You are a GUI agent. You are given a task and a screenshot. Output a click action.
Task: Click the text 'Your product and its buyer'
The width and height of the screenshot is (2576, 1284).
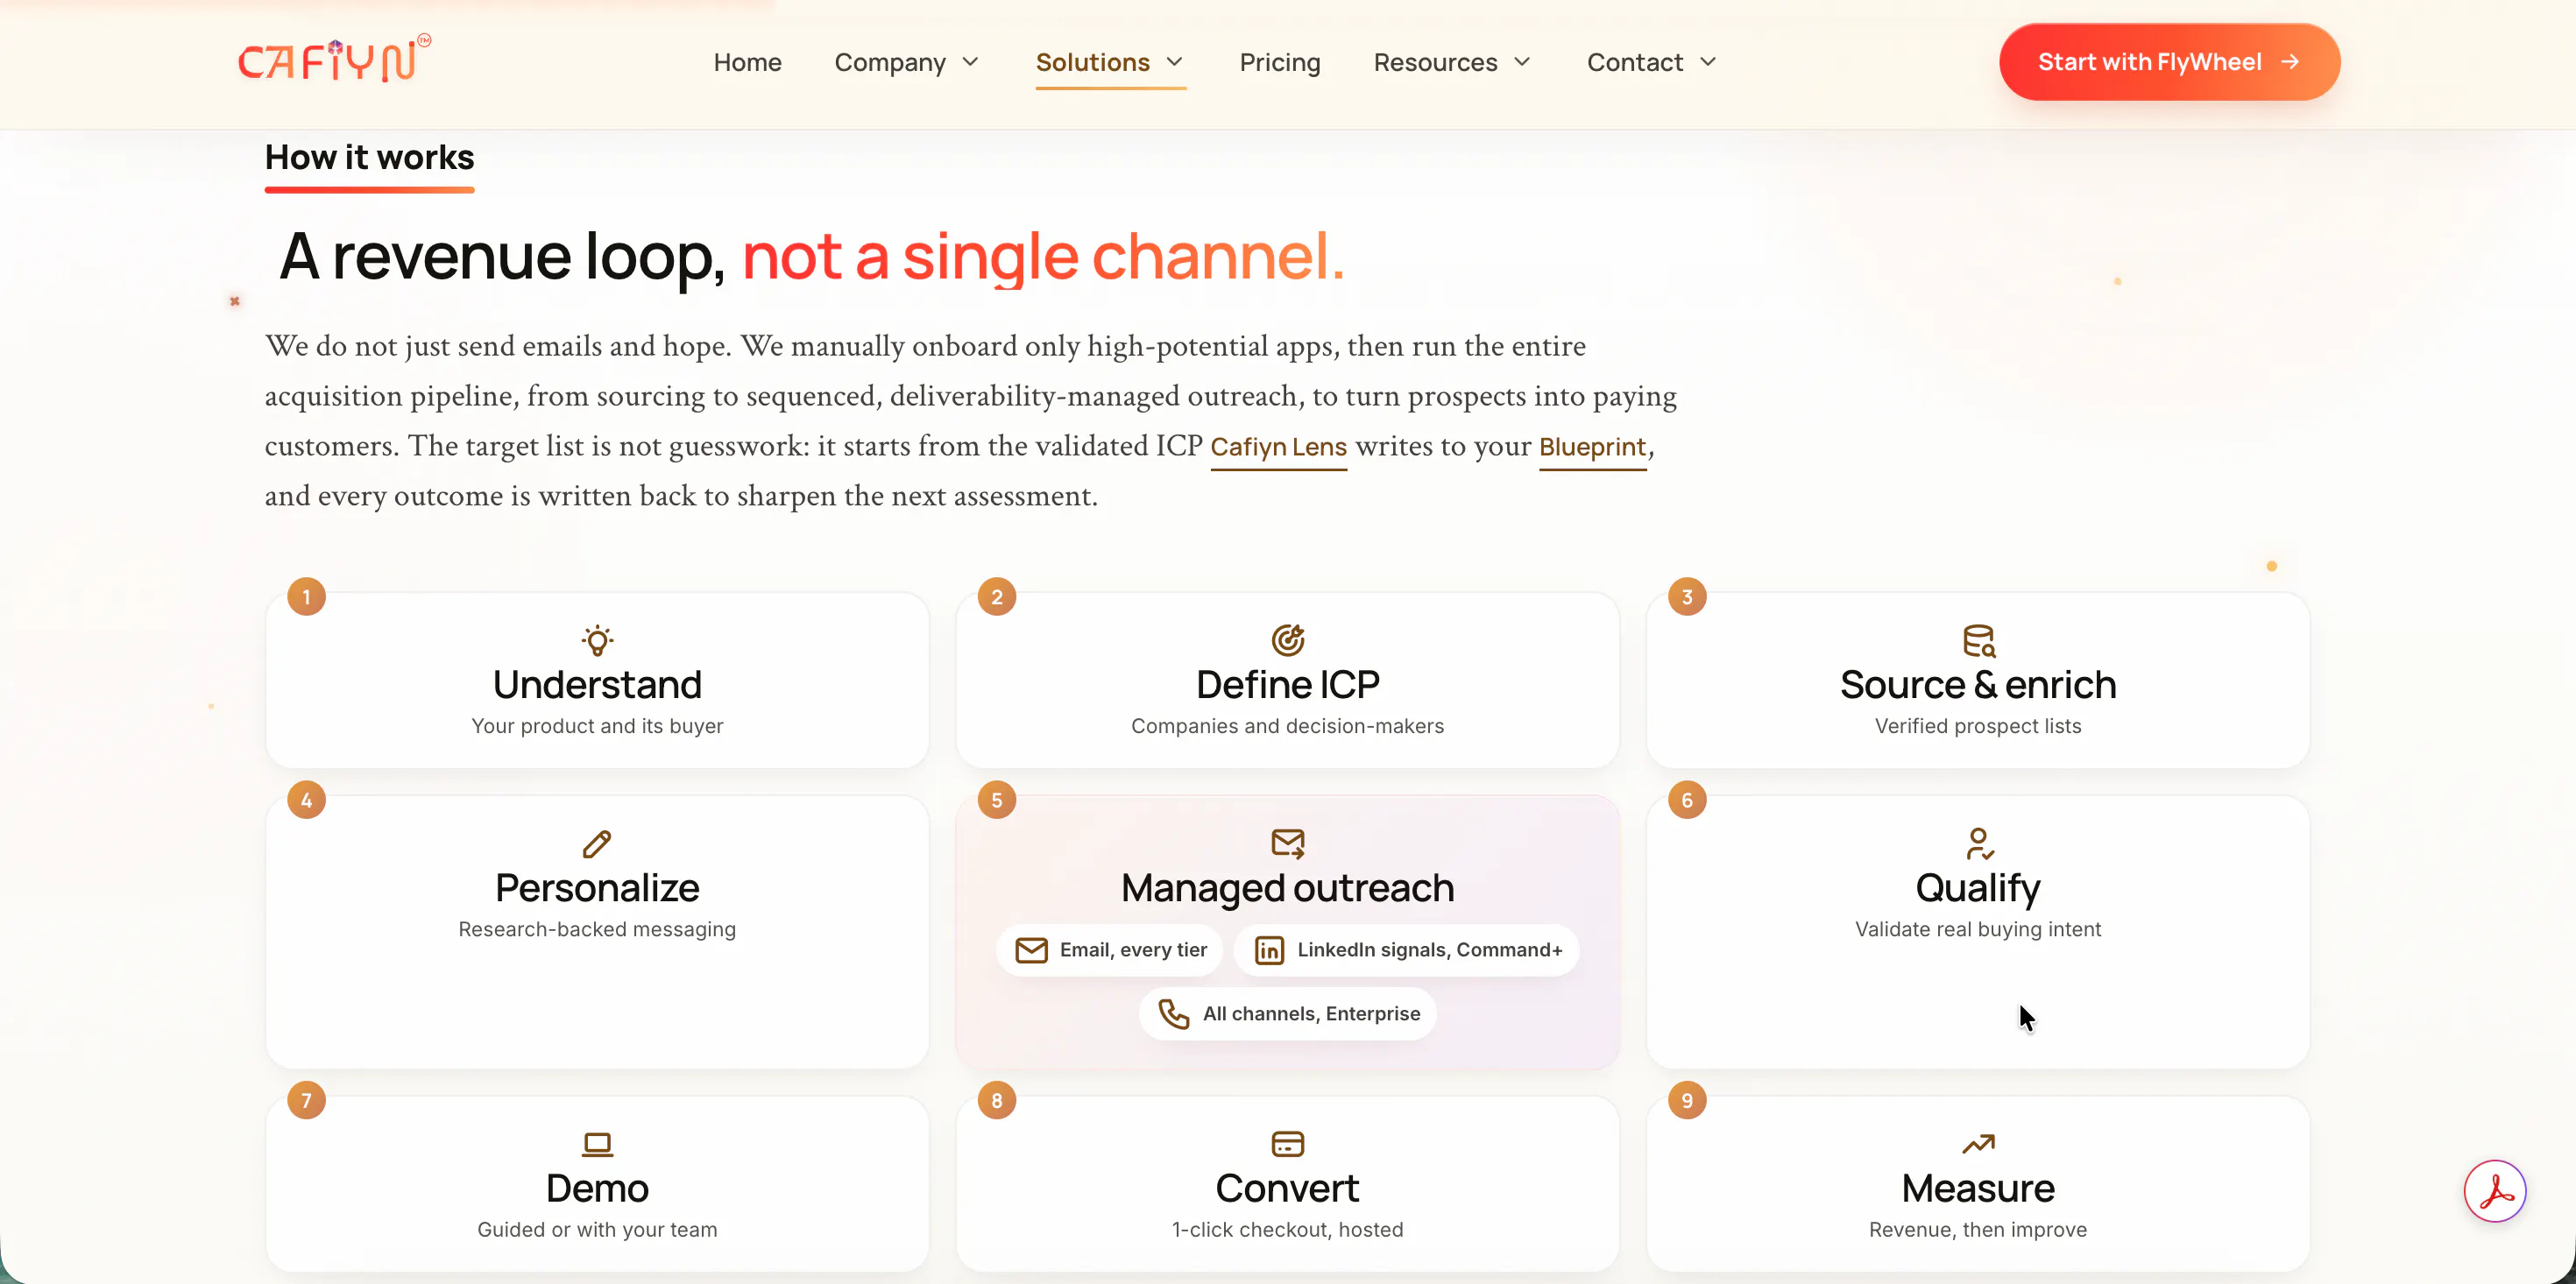[597, 726]
